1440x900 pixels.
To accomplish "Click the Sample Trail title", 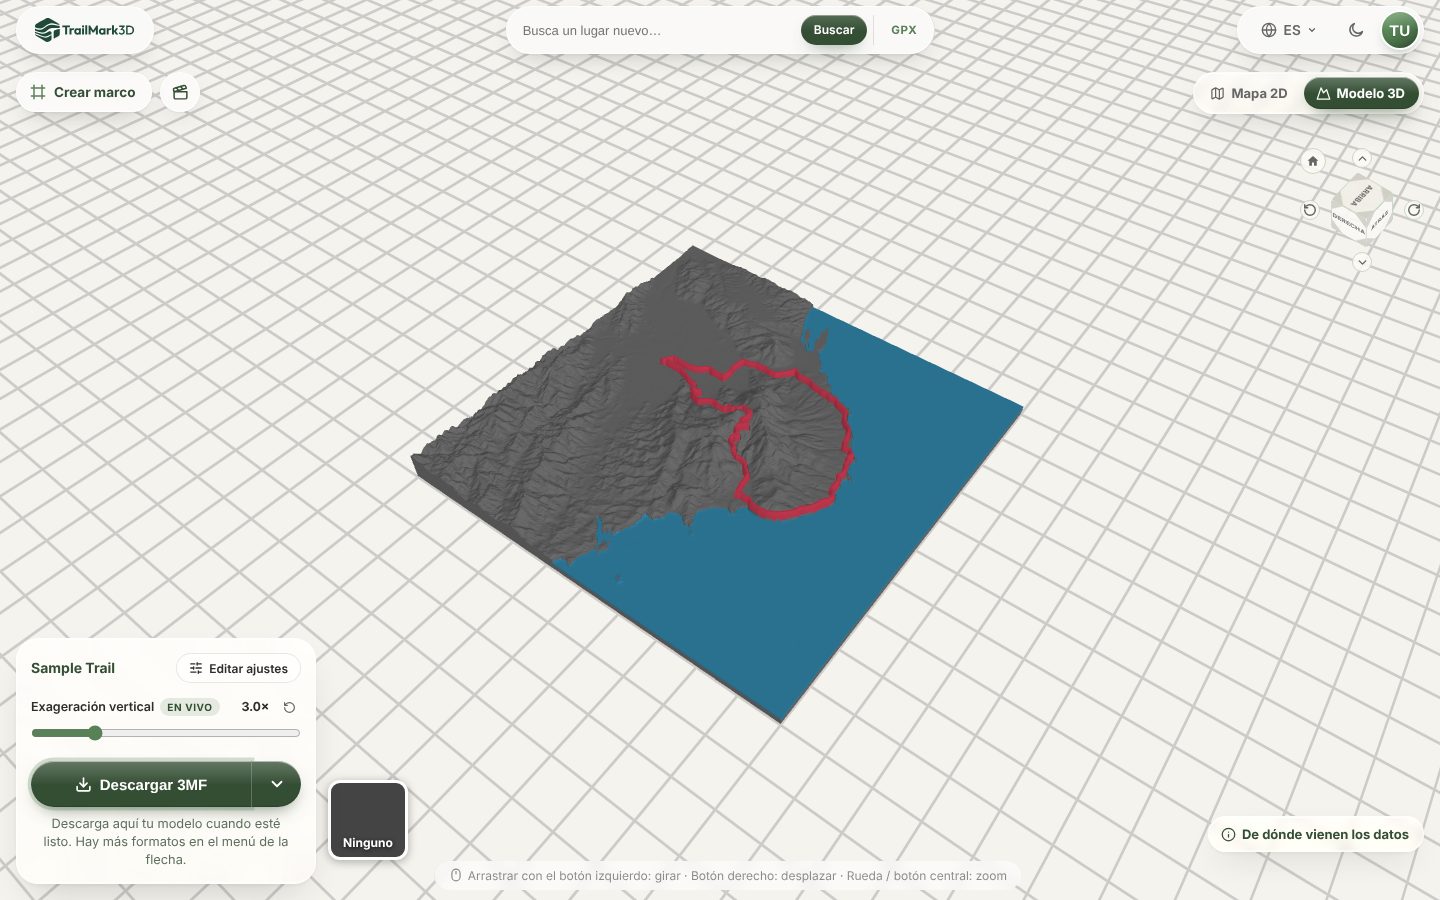I will [73, 668].
